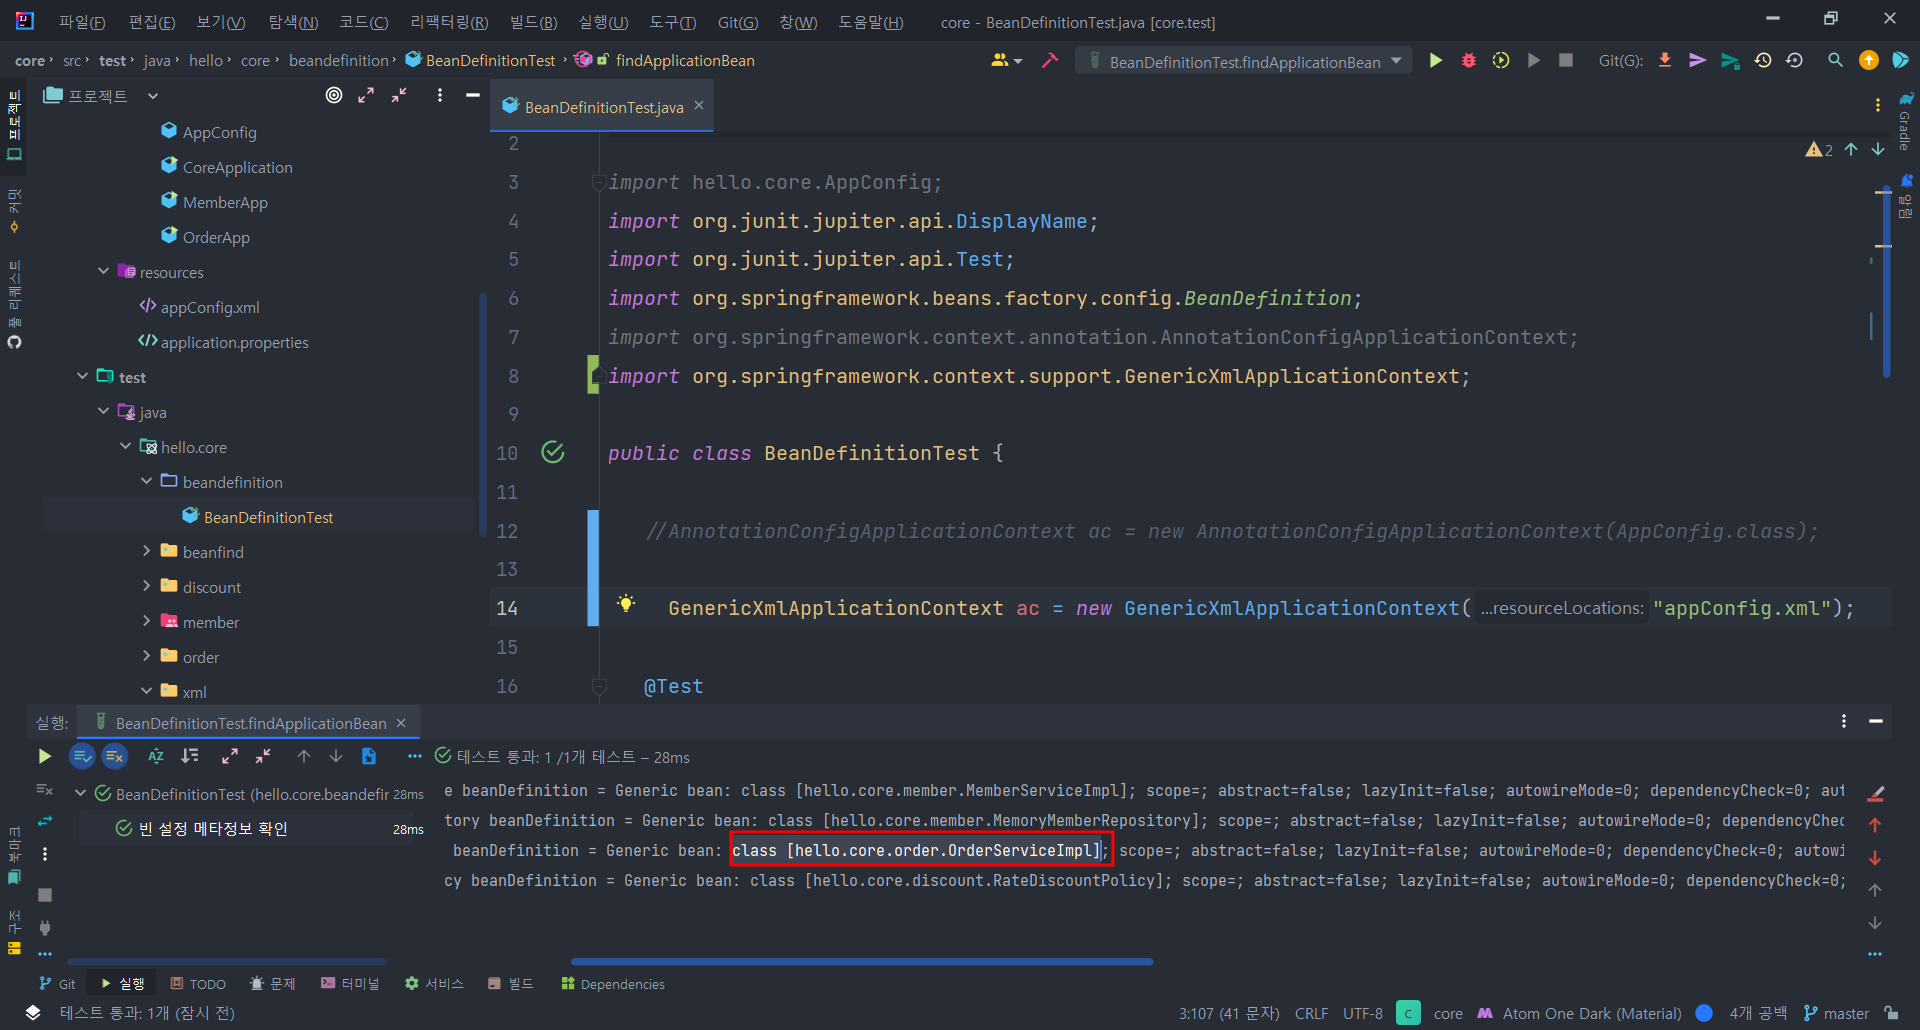The image size is (1920, 1030).
Task: Toggle the Project tool window stripe button
Action: (14, 125)
